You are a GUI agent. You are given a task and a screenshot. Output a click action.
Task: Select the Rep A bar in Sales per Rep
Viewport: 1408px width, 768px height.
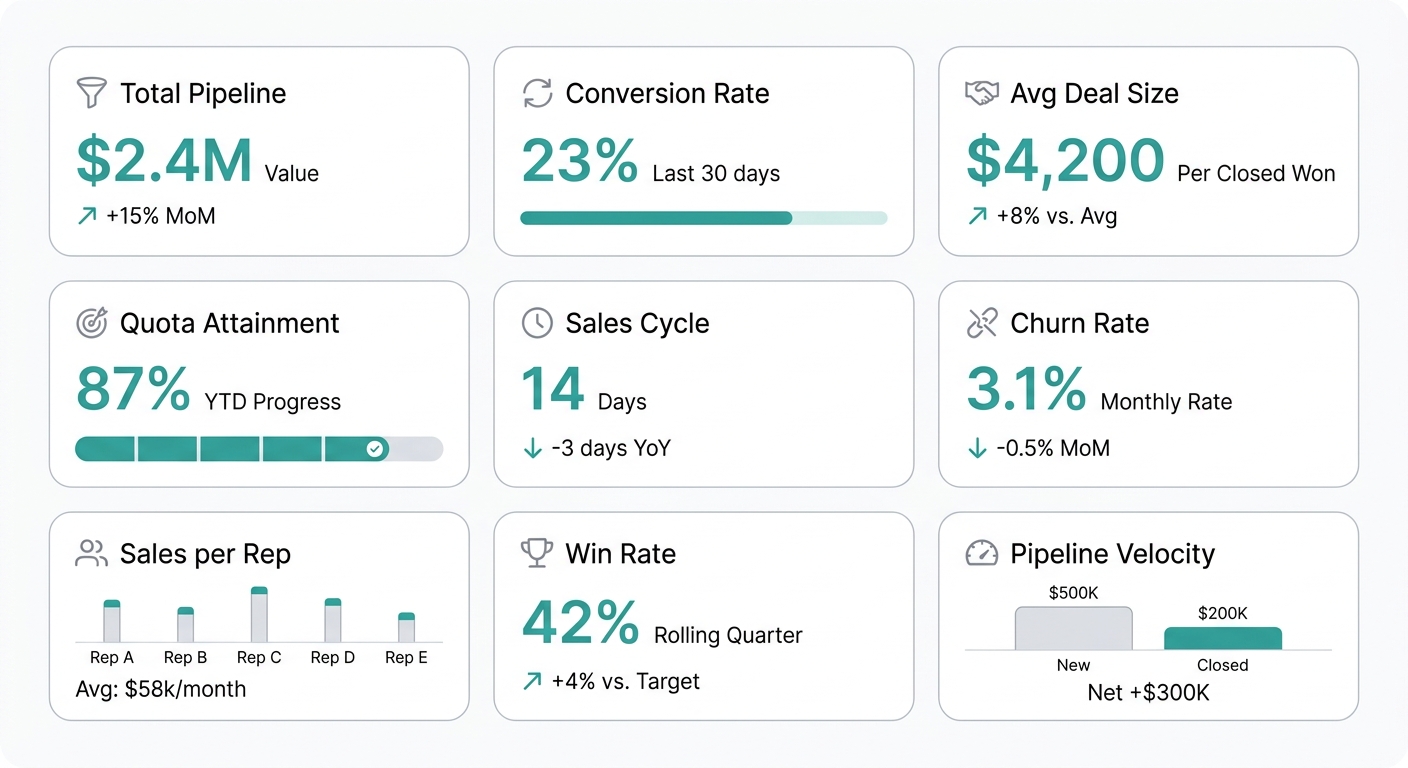tap(112, 621)
